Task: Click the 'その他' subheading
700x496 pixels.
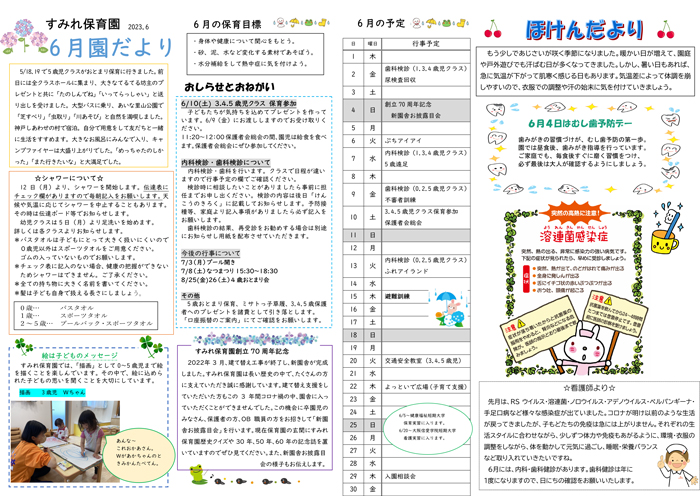Action: [x=191, y=296]
